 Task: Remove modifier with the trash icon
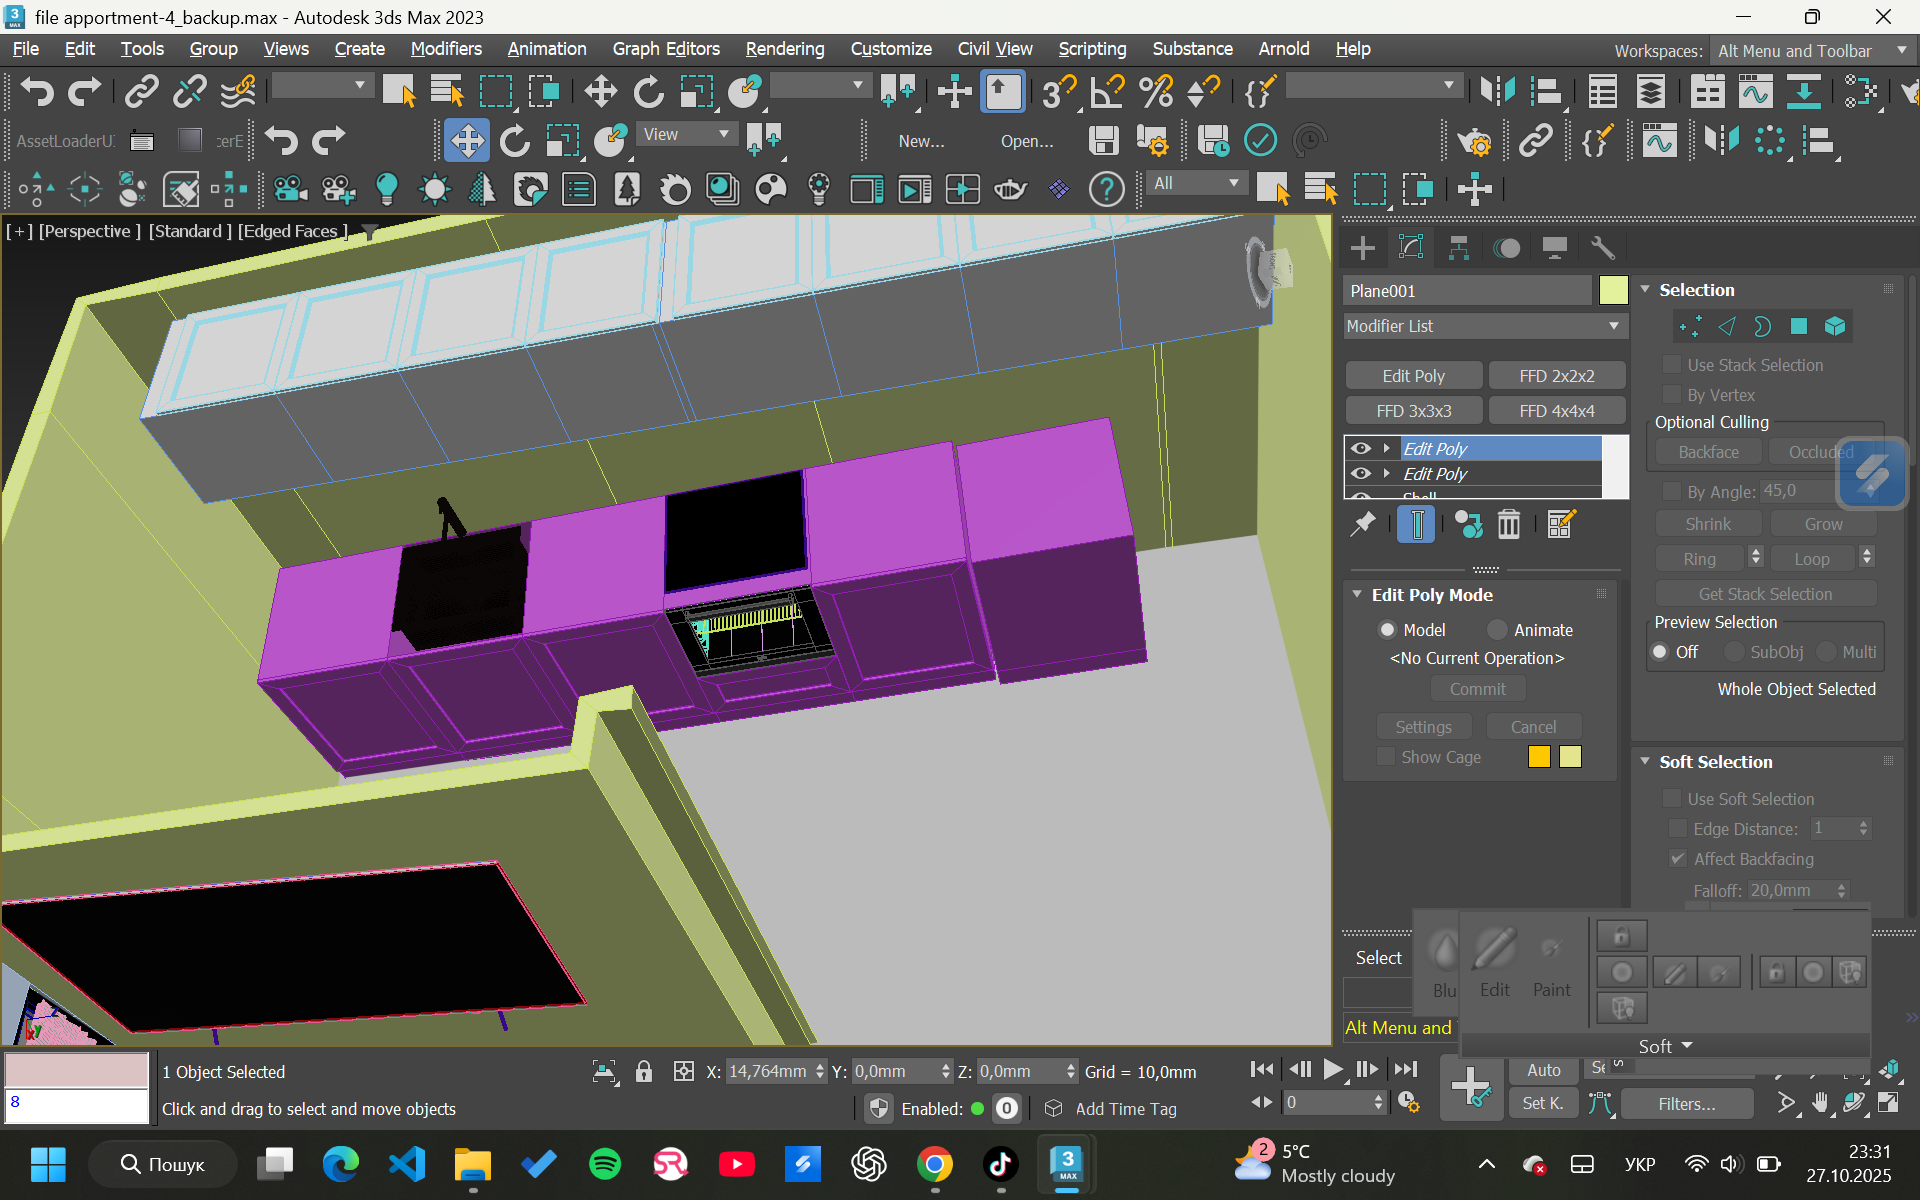(1509, 524)
